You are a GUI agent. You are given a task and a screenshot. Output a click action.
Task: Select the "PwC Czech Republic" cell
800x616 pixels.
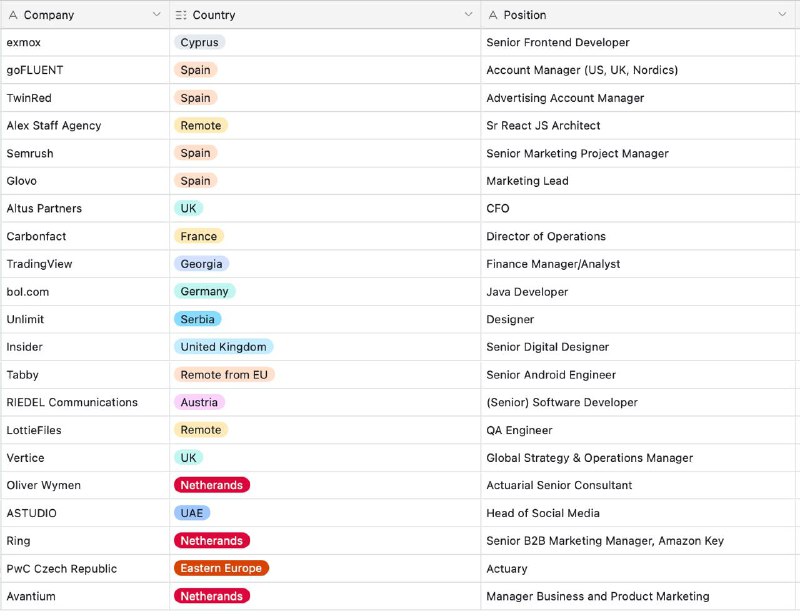(85, 569)
